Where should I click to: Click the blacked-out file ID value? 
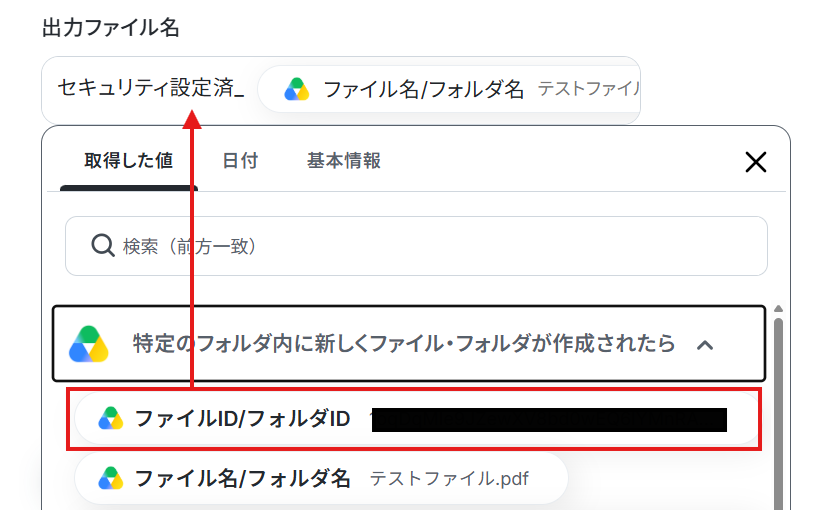point(549,419)
